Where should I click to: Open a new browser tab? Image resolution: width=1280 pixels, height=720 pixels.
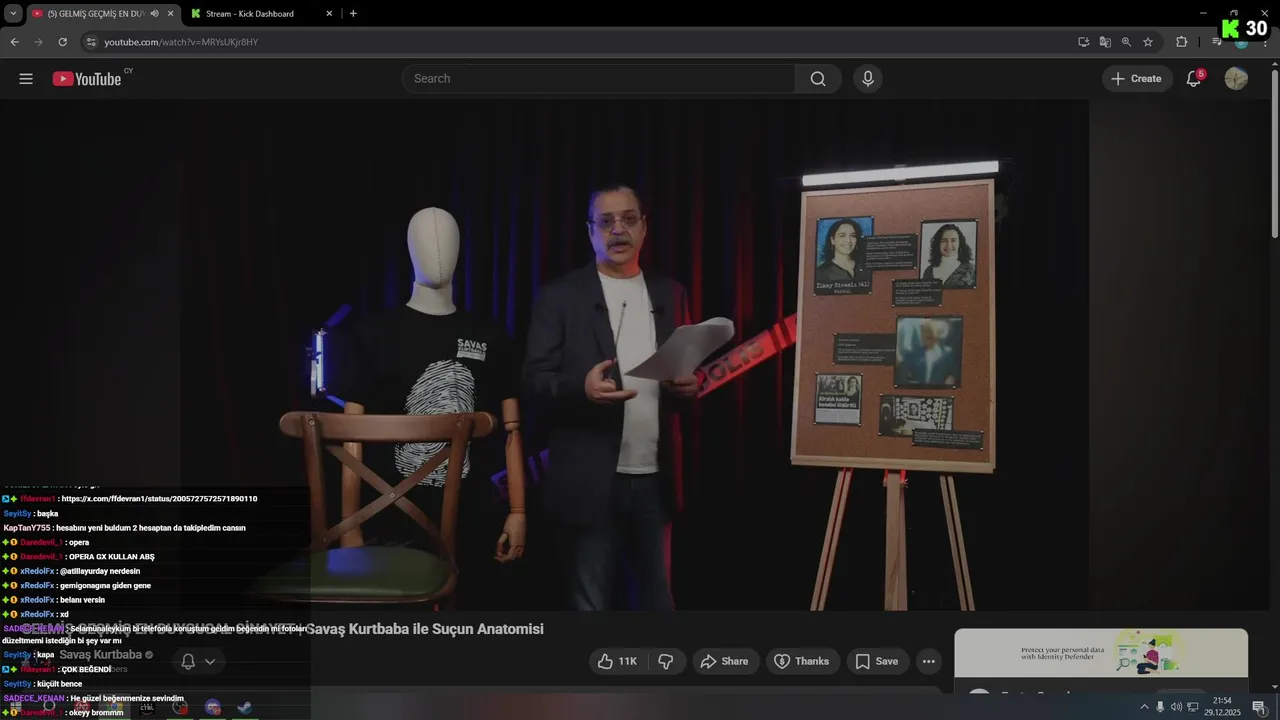[x=353, y=14]
